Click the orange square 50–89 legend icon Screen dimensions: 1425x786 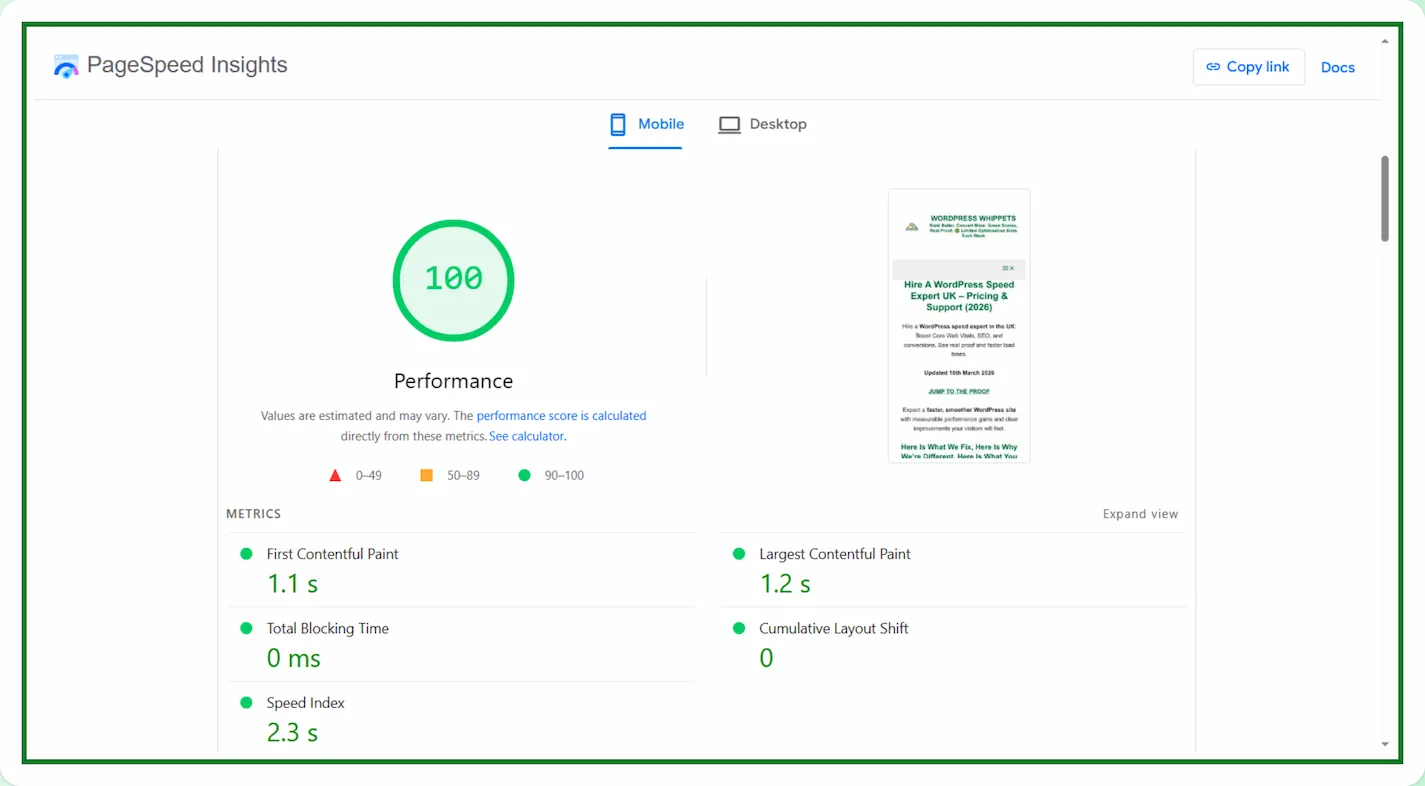(426, 476)
